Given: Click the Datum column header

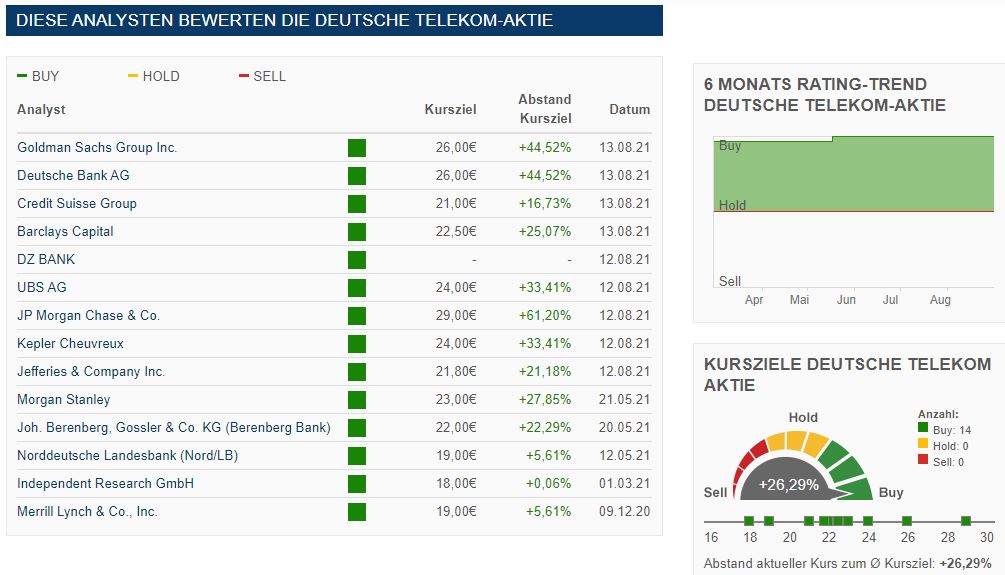Looking at the screenshot, I should click(629, 110).
